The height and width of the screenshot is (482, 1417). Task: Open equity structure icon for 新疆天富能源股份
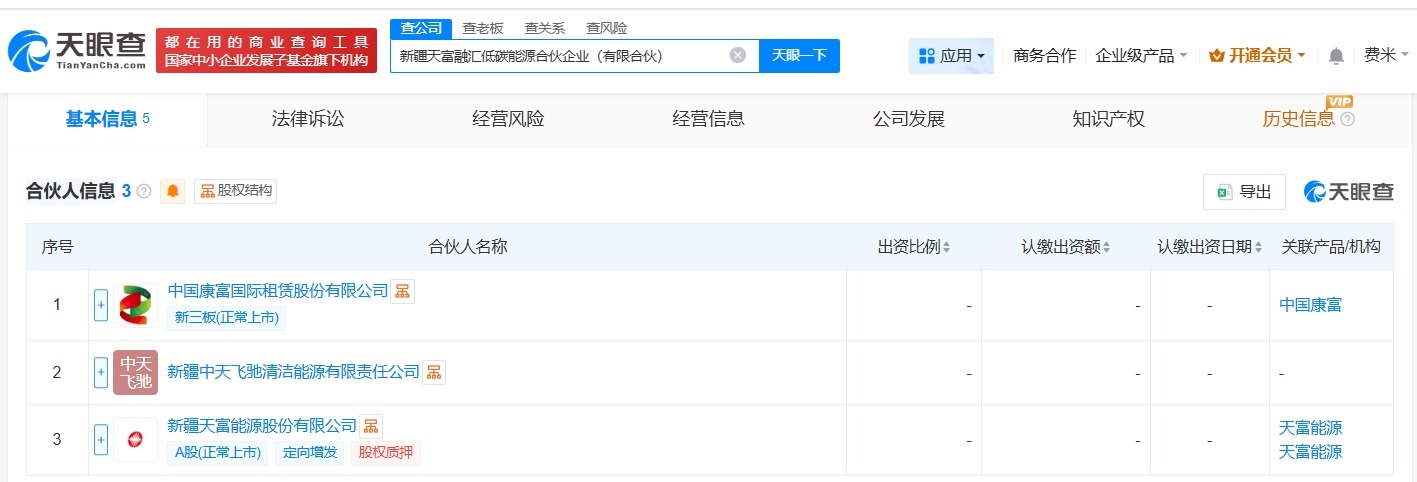[371, 426]
